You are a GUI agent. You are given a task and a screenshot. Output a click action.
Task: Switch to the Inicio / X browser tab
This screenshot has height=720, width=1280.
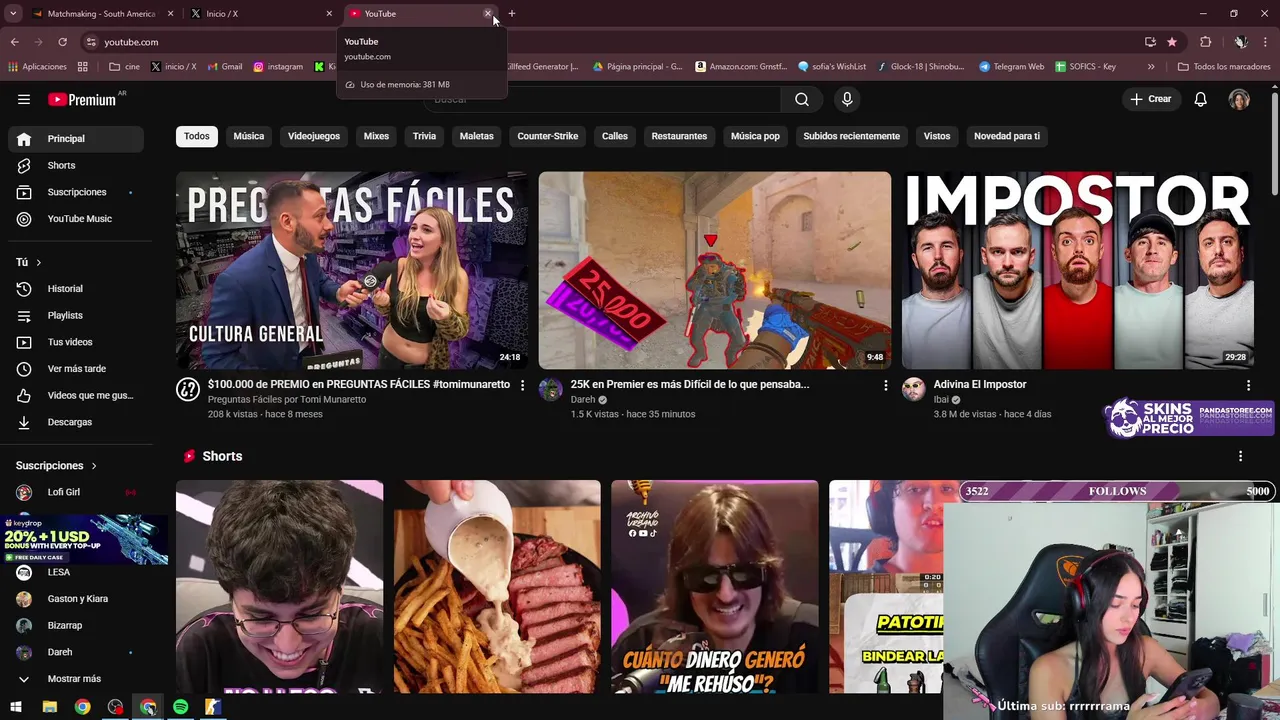260,14
